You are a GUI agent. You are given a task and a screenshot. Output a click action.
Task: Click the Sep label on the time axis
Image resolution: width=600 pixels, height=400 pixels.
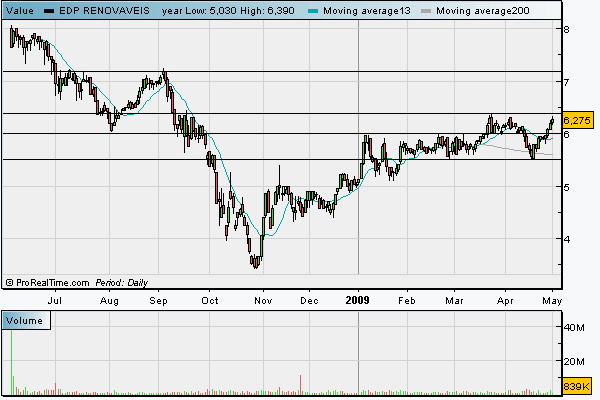pos(158,301)
